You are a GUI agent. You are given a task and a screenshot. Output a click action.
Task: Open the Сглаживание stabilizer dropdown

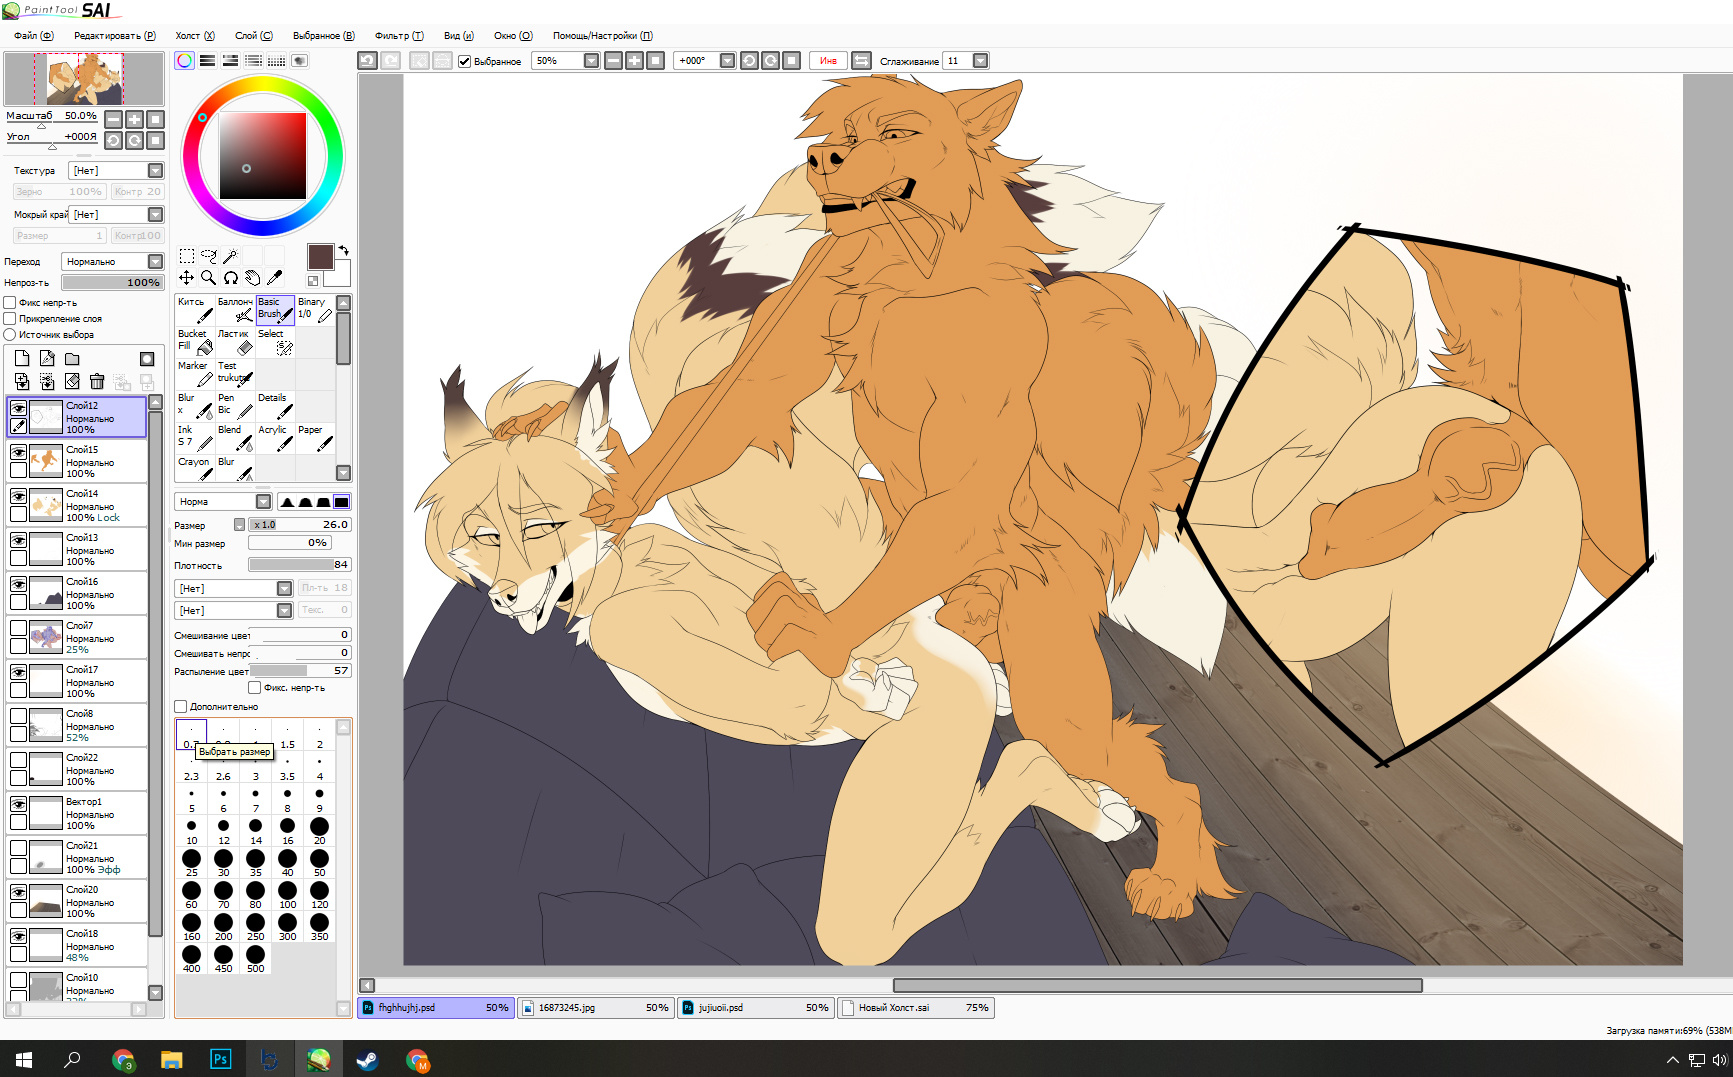coord(980,61)
